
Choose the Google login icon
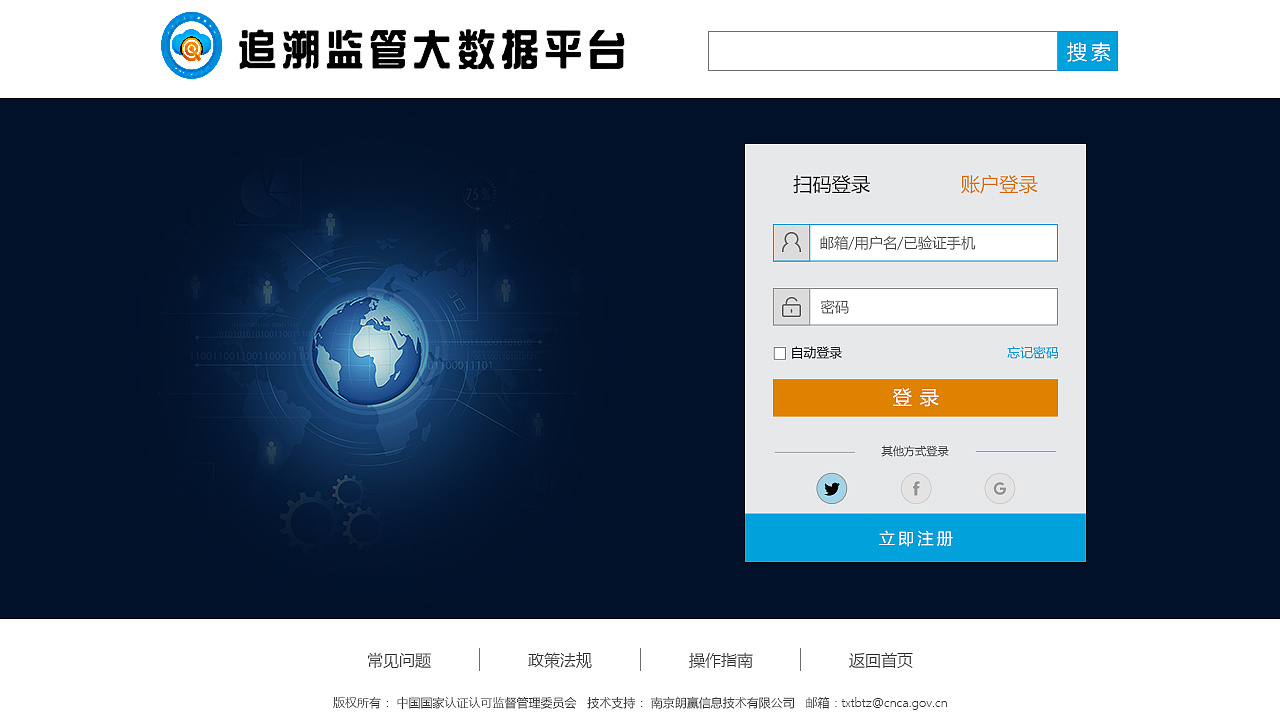click(x=999, y=488)
